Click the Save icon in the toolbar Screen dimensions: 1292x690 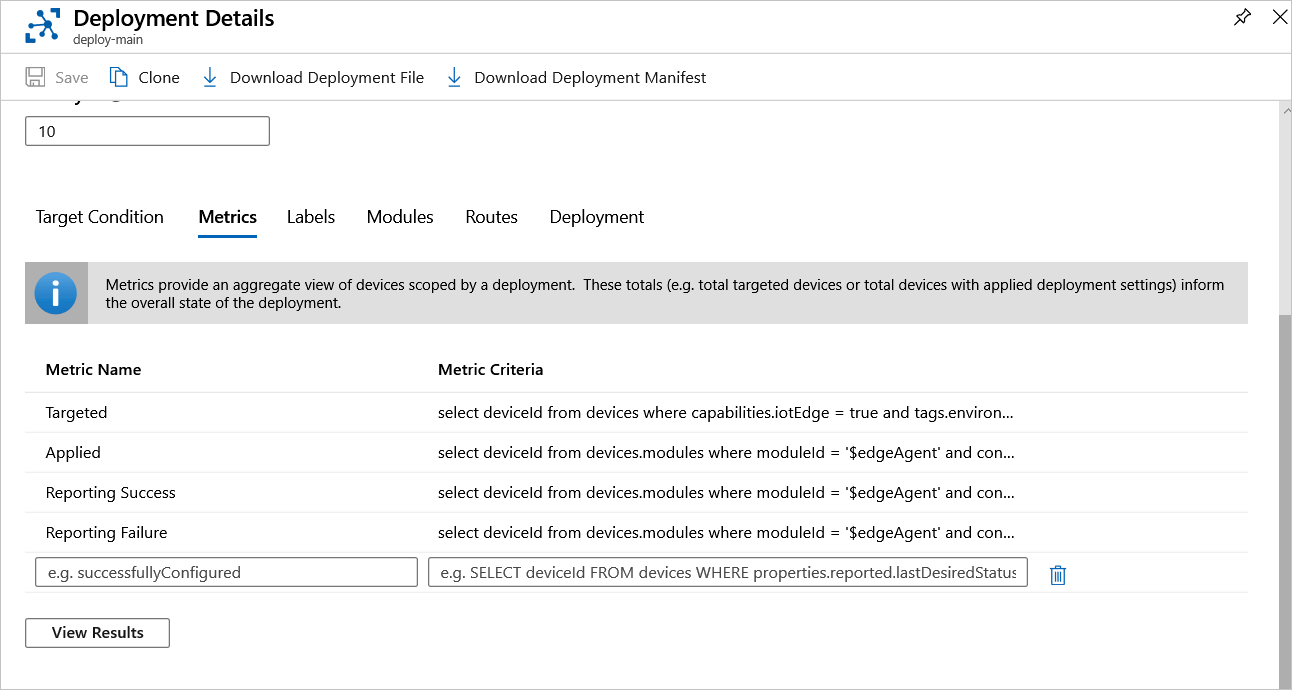click(x=35, y=76)
